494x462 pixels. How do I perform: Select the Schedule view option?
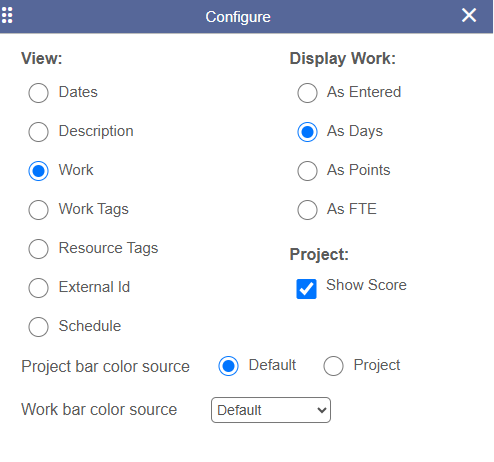(x=38, y=327)
